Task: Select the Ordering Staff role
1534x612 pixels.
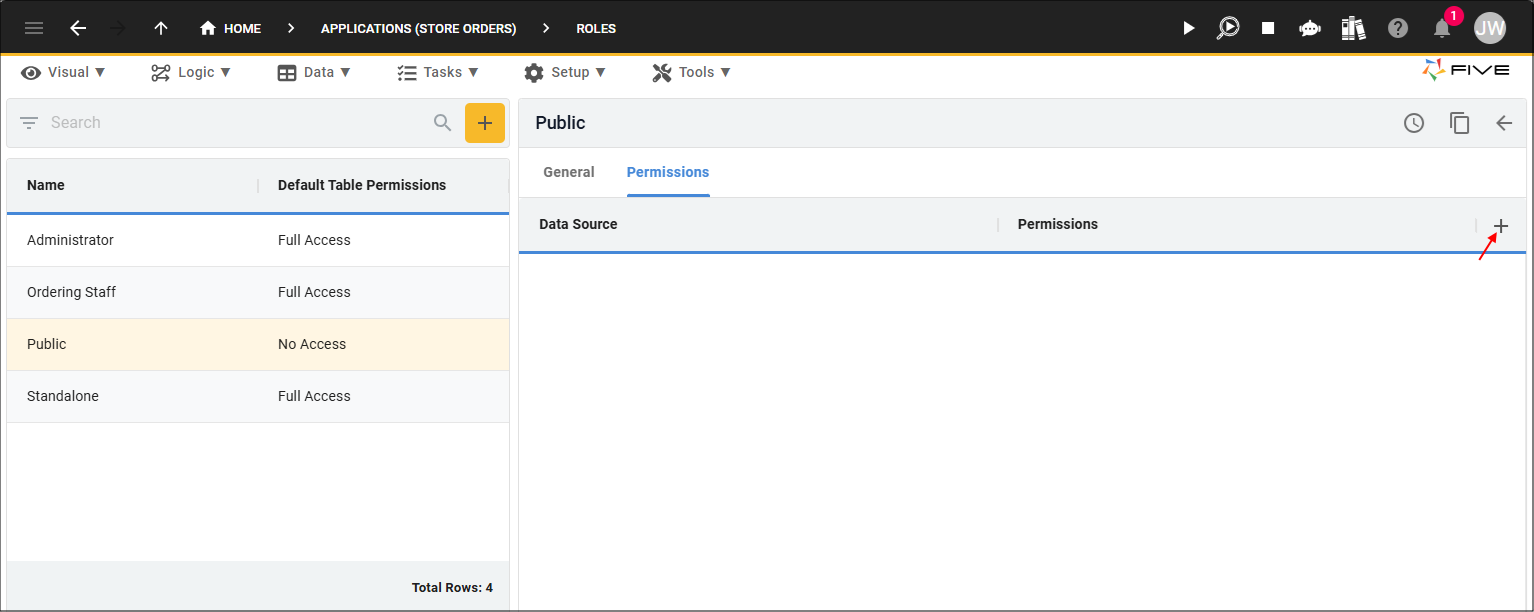Action: pyautogui.click(x=258, y=292)
